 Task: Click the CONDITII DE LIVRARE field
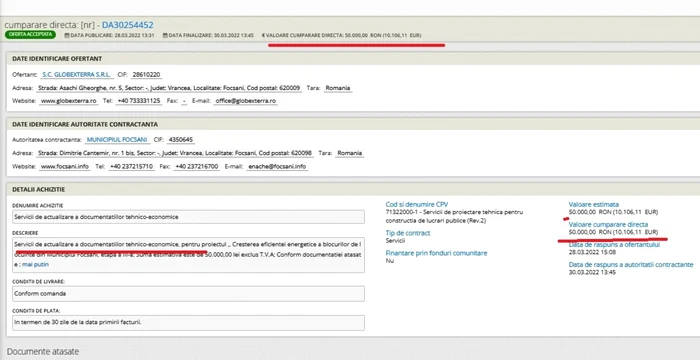[188, 294]
